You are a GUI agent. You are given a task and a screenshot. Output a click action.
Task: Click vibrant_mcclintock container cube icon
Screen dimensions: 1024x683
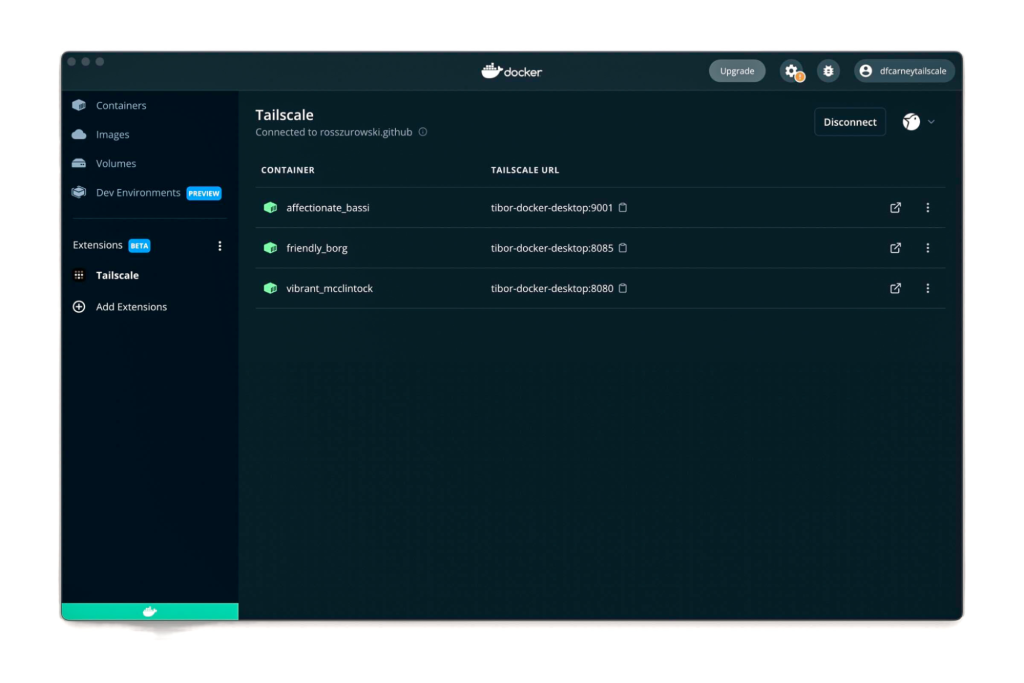point(270,288)
